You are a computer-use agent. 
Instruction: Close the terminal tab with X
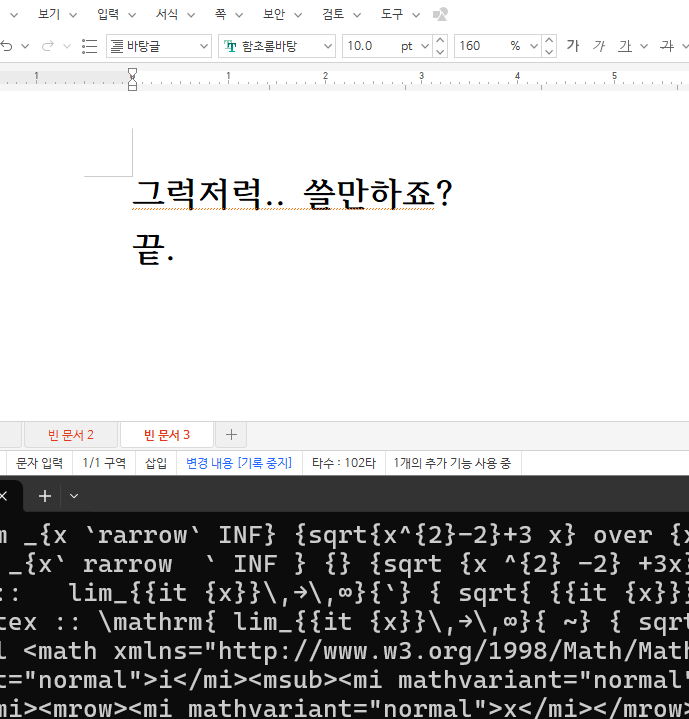point(4,496)
